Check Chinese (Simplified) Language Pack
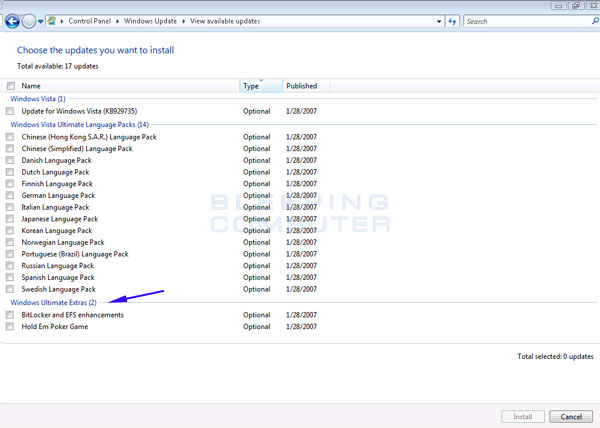Screen dimensions: 600x428 coord(10,148)
